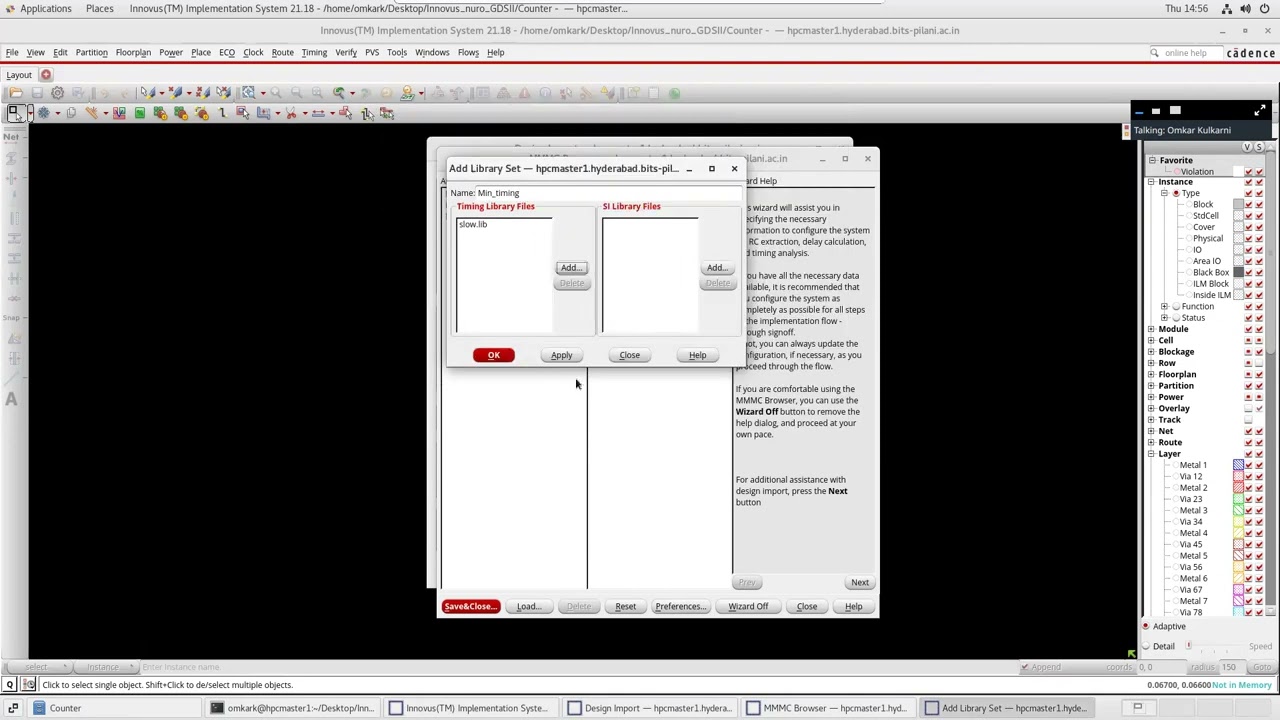
Task: Toggle visibility checkbox for Net row
Action: point(1247,431)
